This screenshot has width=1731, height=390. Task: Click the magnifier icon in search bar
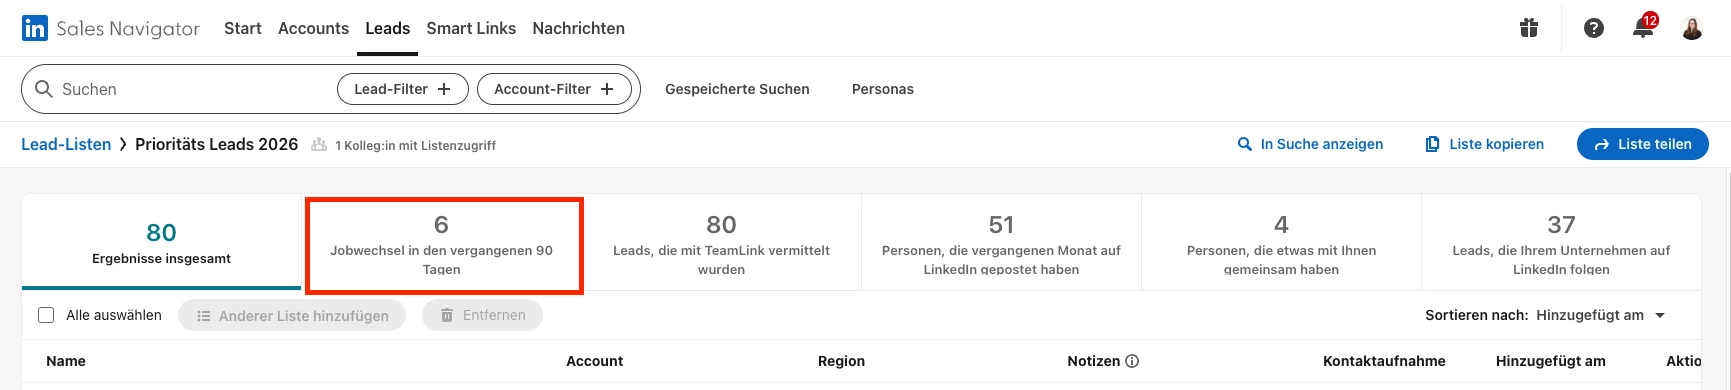[x=44, y=89]
